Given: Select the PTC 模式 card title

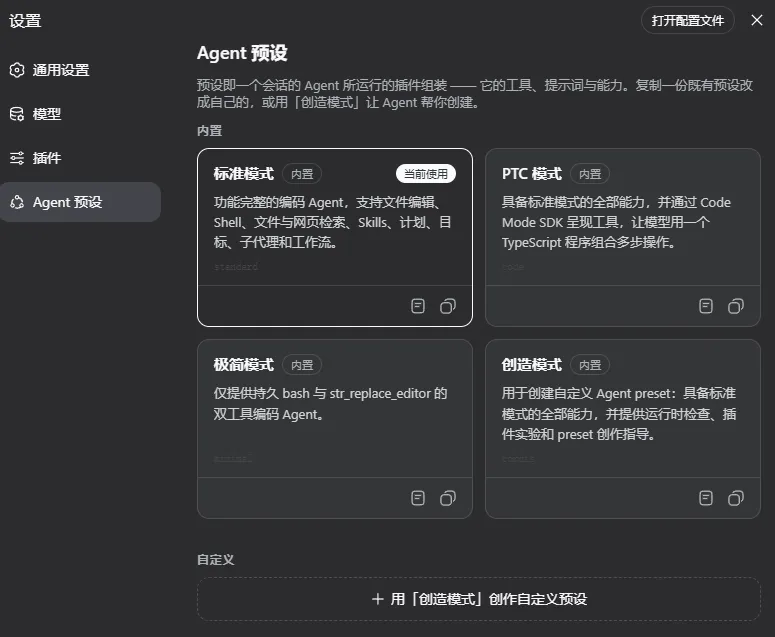Looking at the screenshot, I should point(532,173).
